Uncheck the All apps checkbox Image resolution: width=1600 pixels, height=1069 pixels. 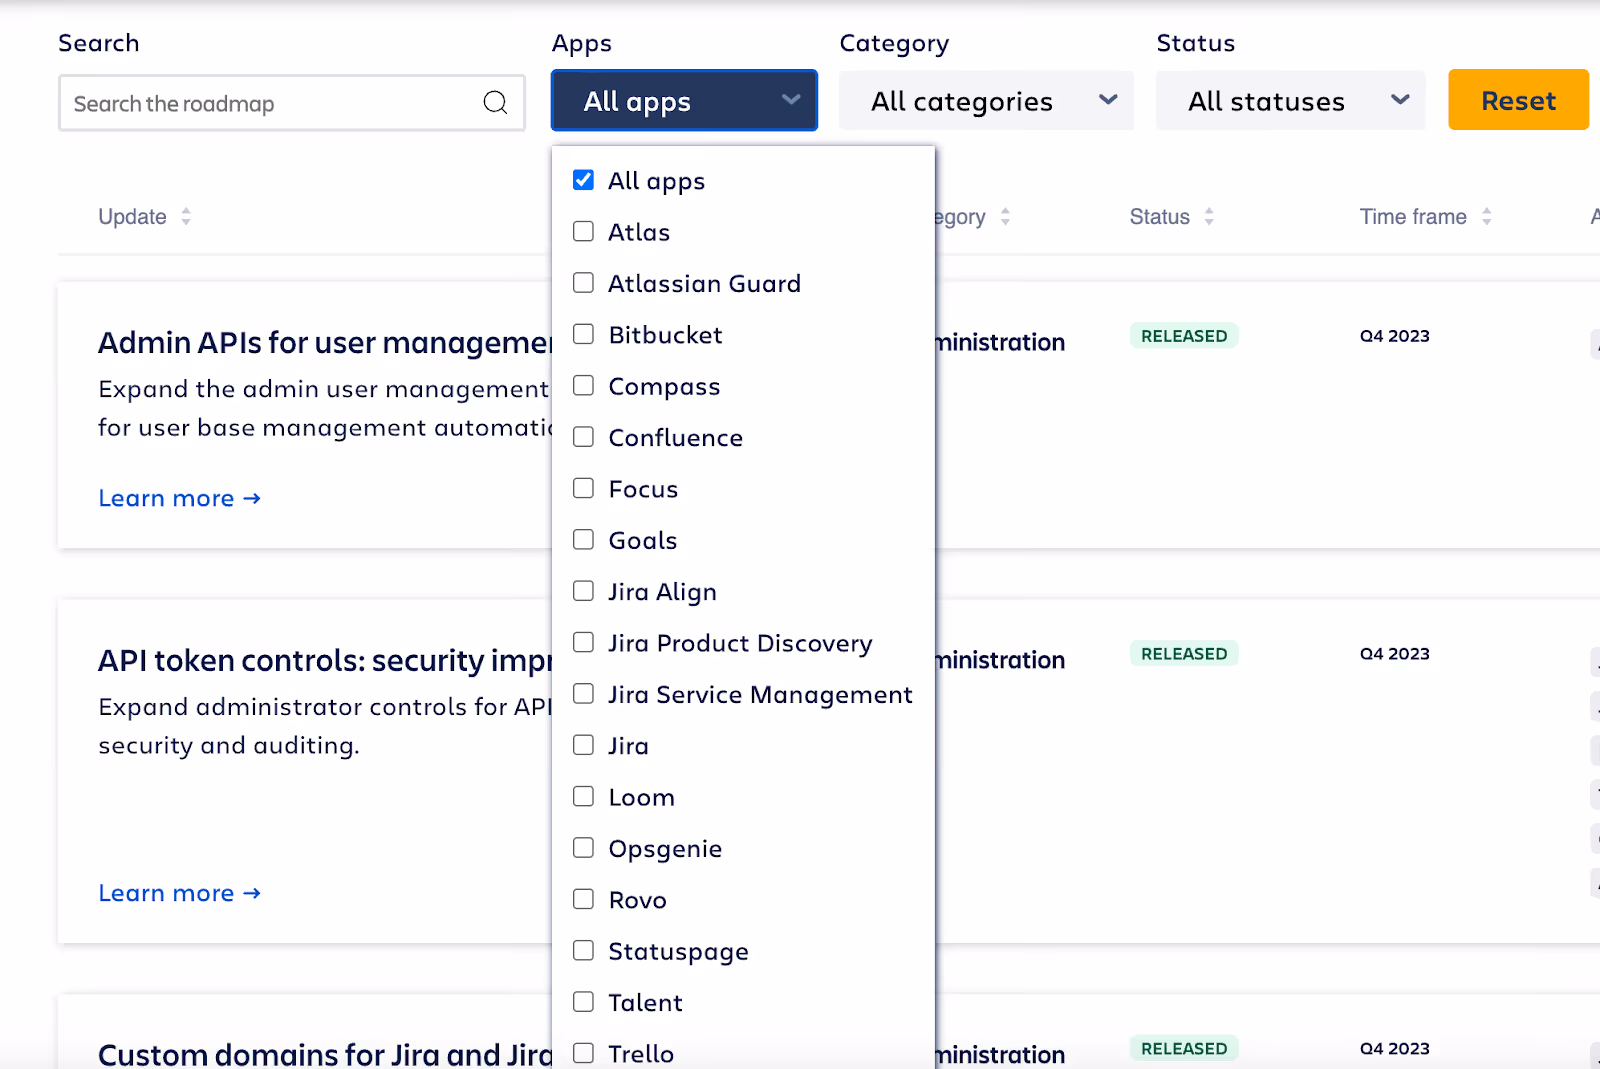[583, 180]
